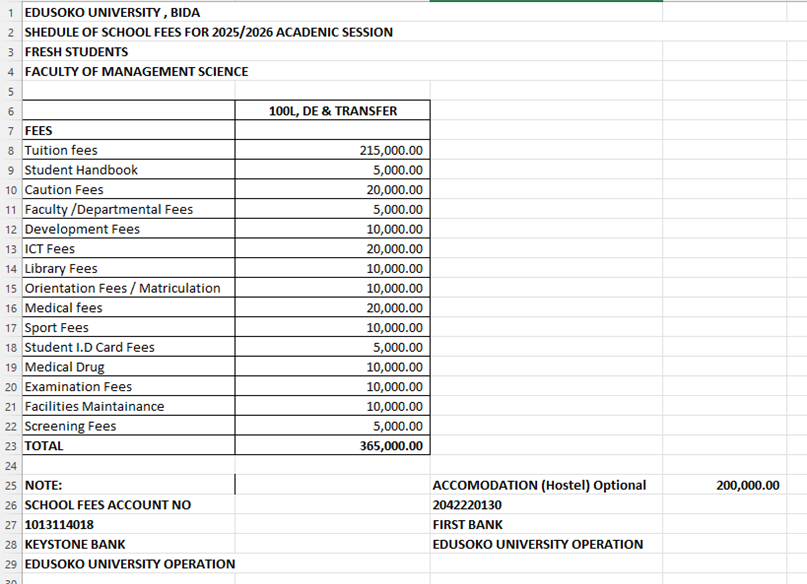Click the row 1 header number
Screen dimensions: 807x584
click(10, 12)
